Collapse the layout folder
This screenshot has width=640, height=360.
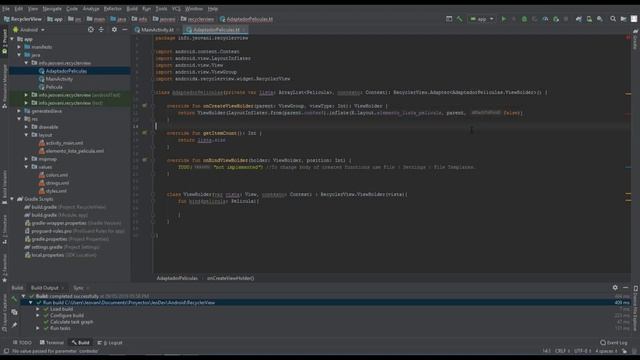27,135
